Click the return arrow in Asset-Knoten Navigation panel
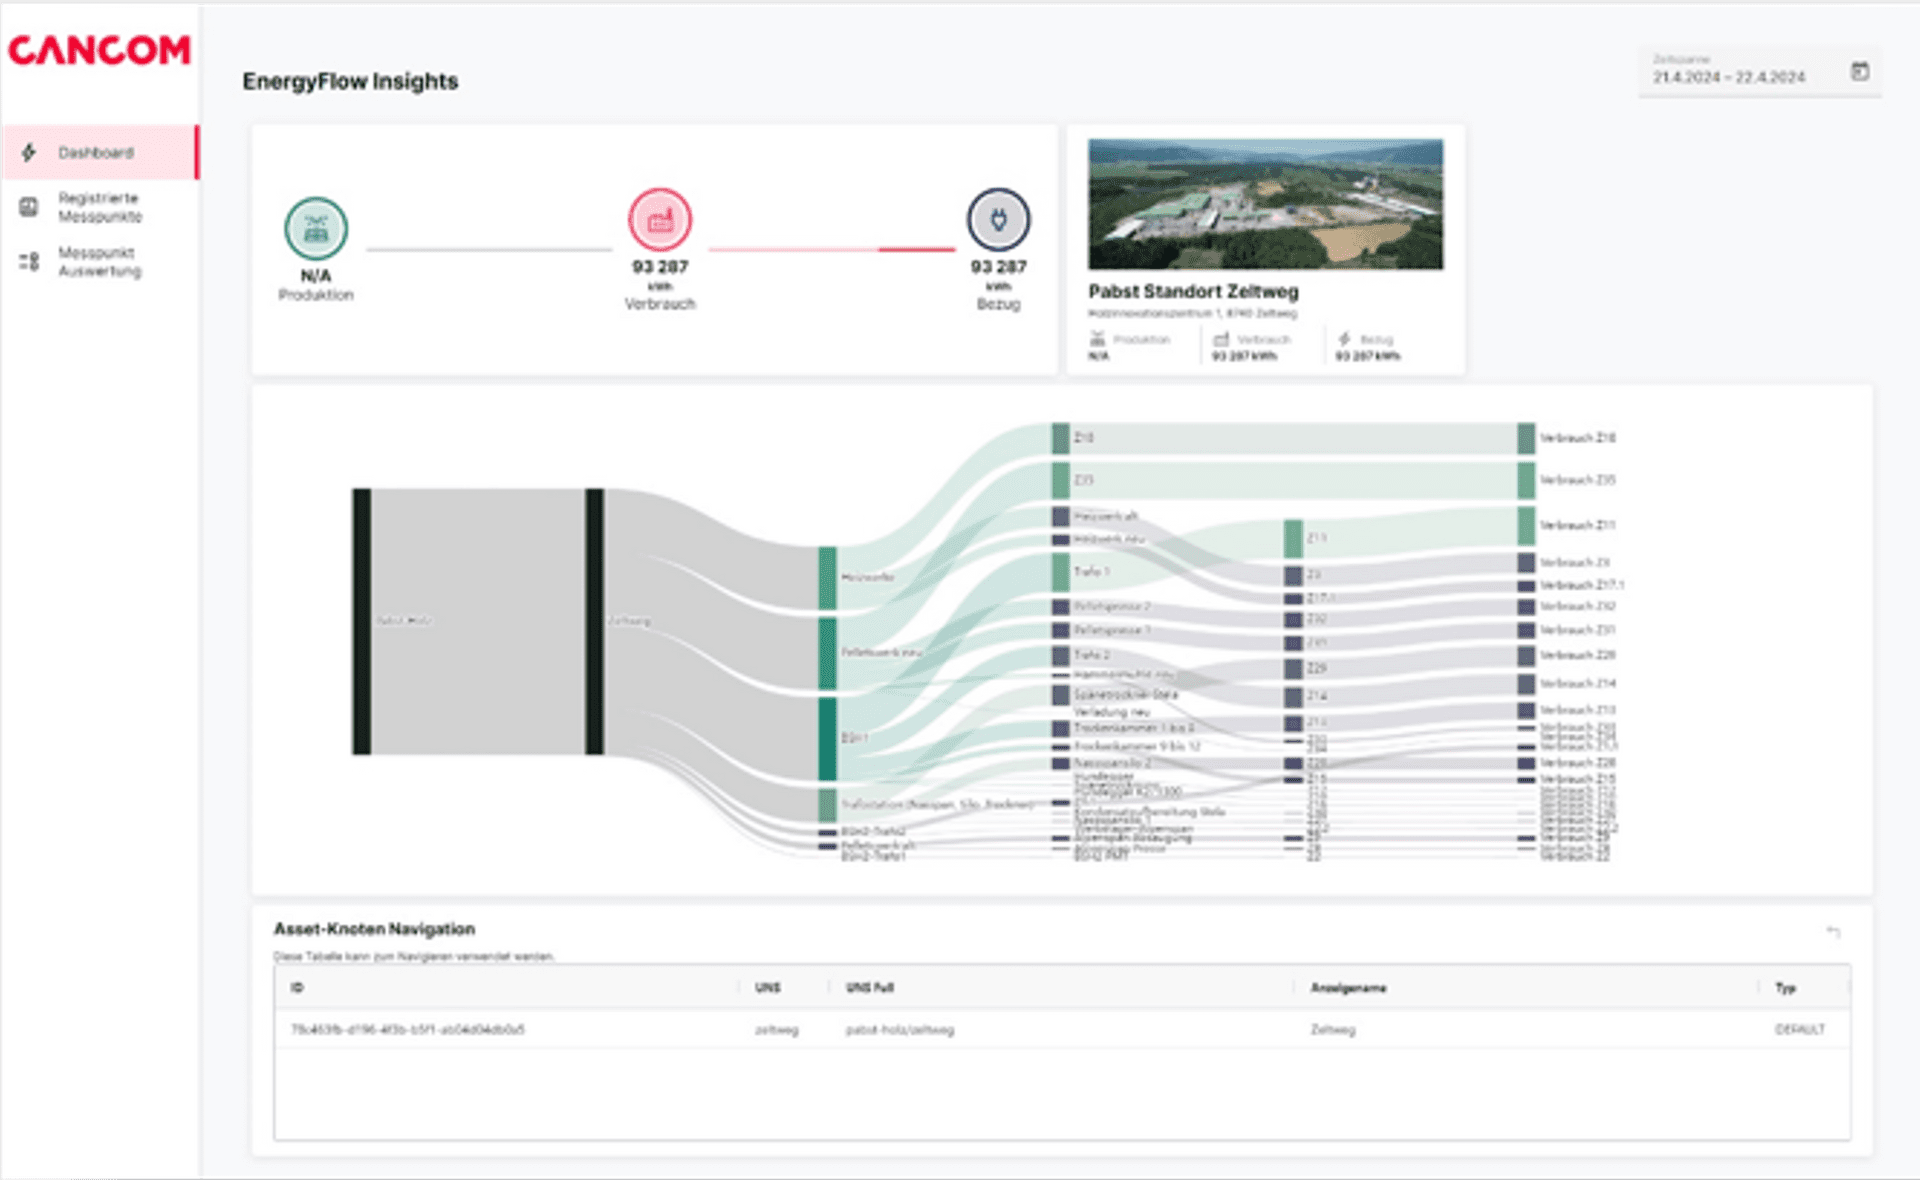This screenshot has width=1920, height=1180. click(1835, 931)
